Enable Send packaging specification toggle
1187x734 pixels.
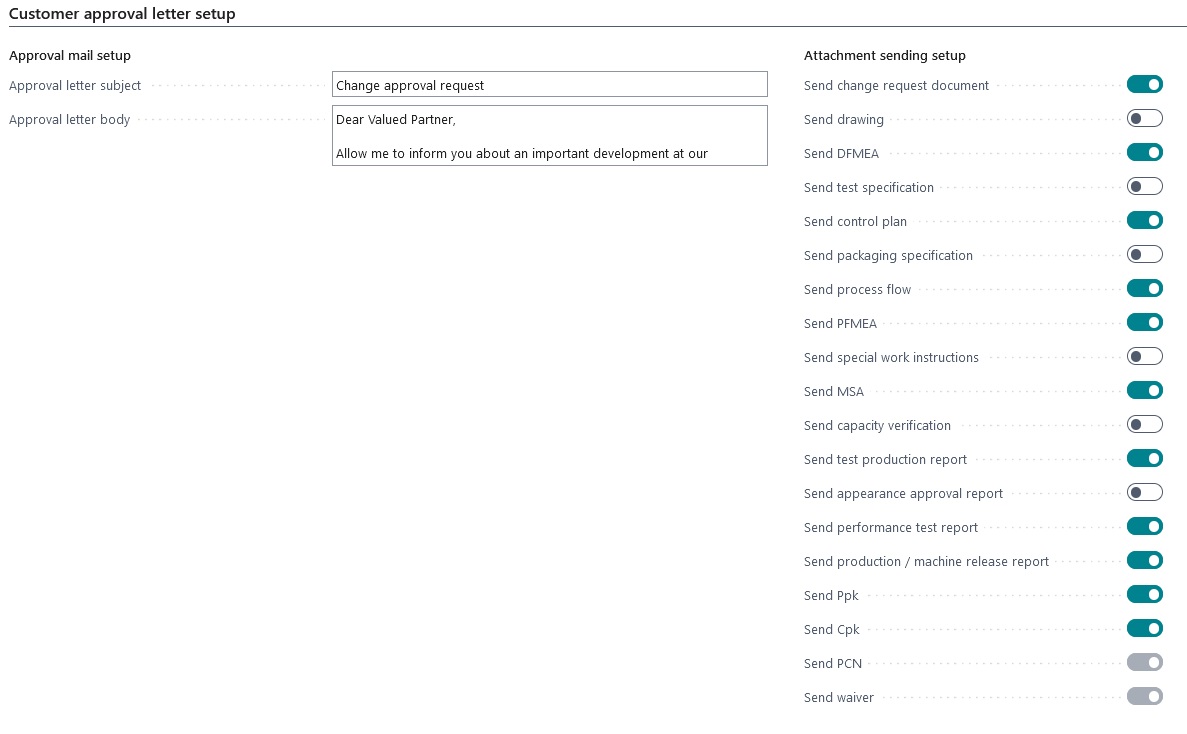(1144, 255)
